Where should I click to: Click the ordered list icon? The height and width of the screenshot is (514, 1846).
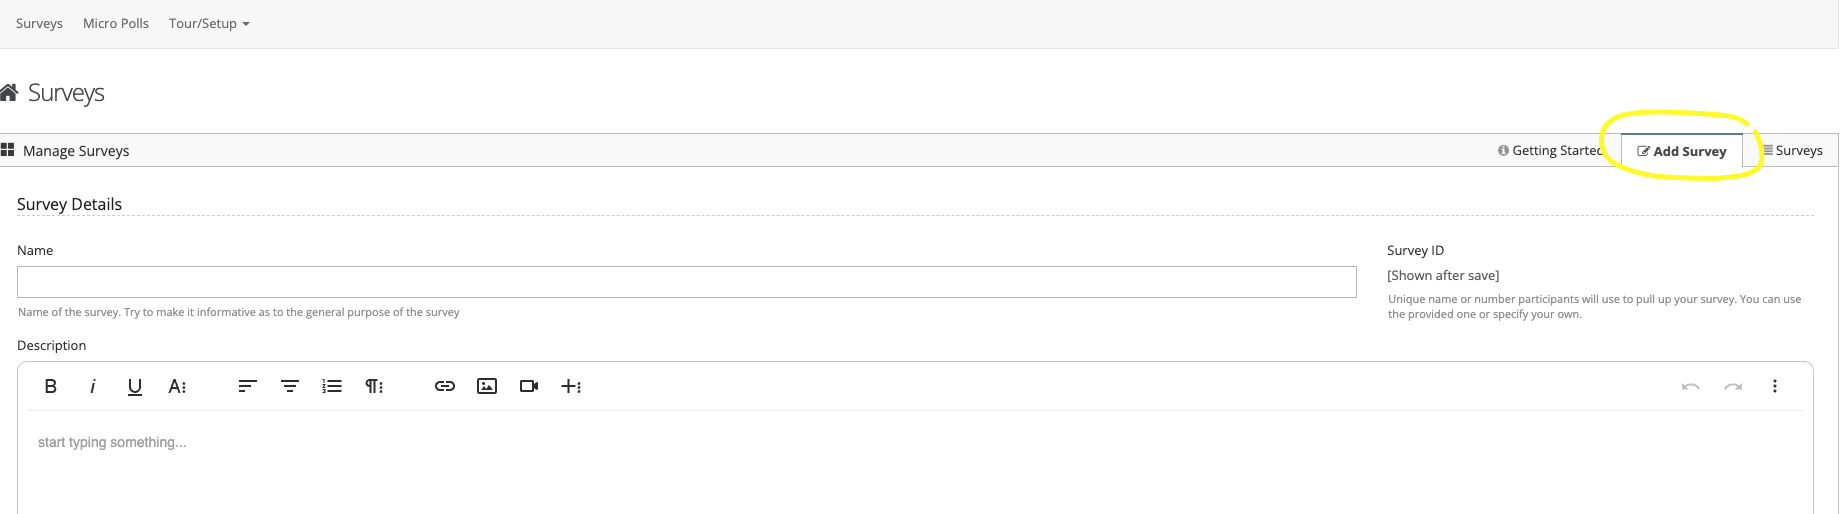click(332, 386)
